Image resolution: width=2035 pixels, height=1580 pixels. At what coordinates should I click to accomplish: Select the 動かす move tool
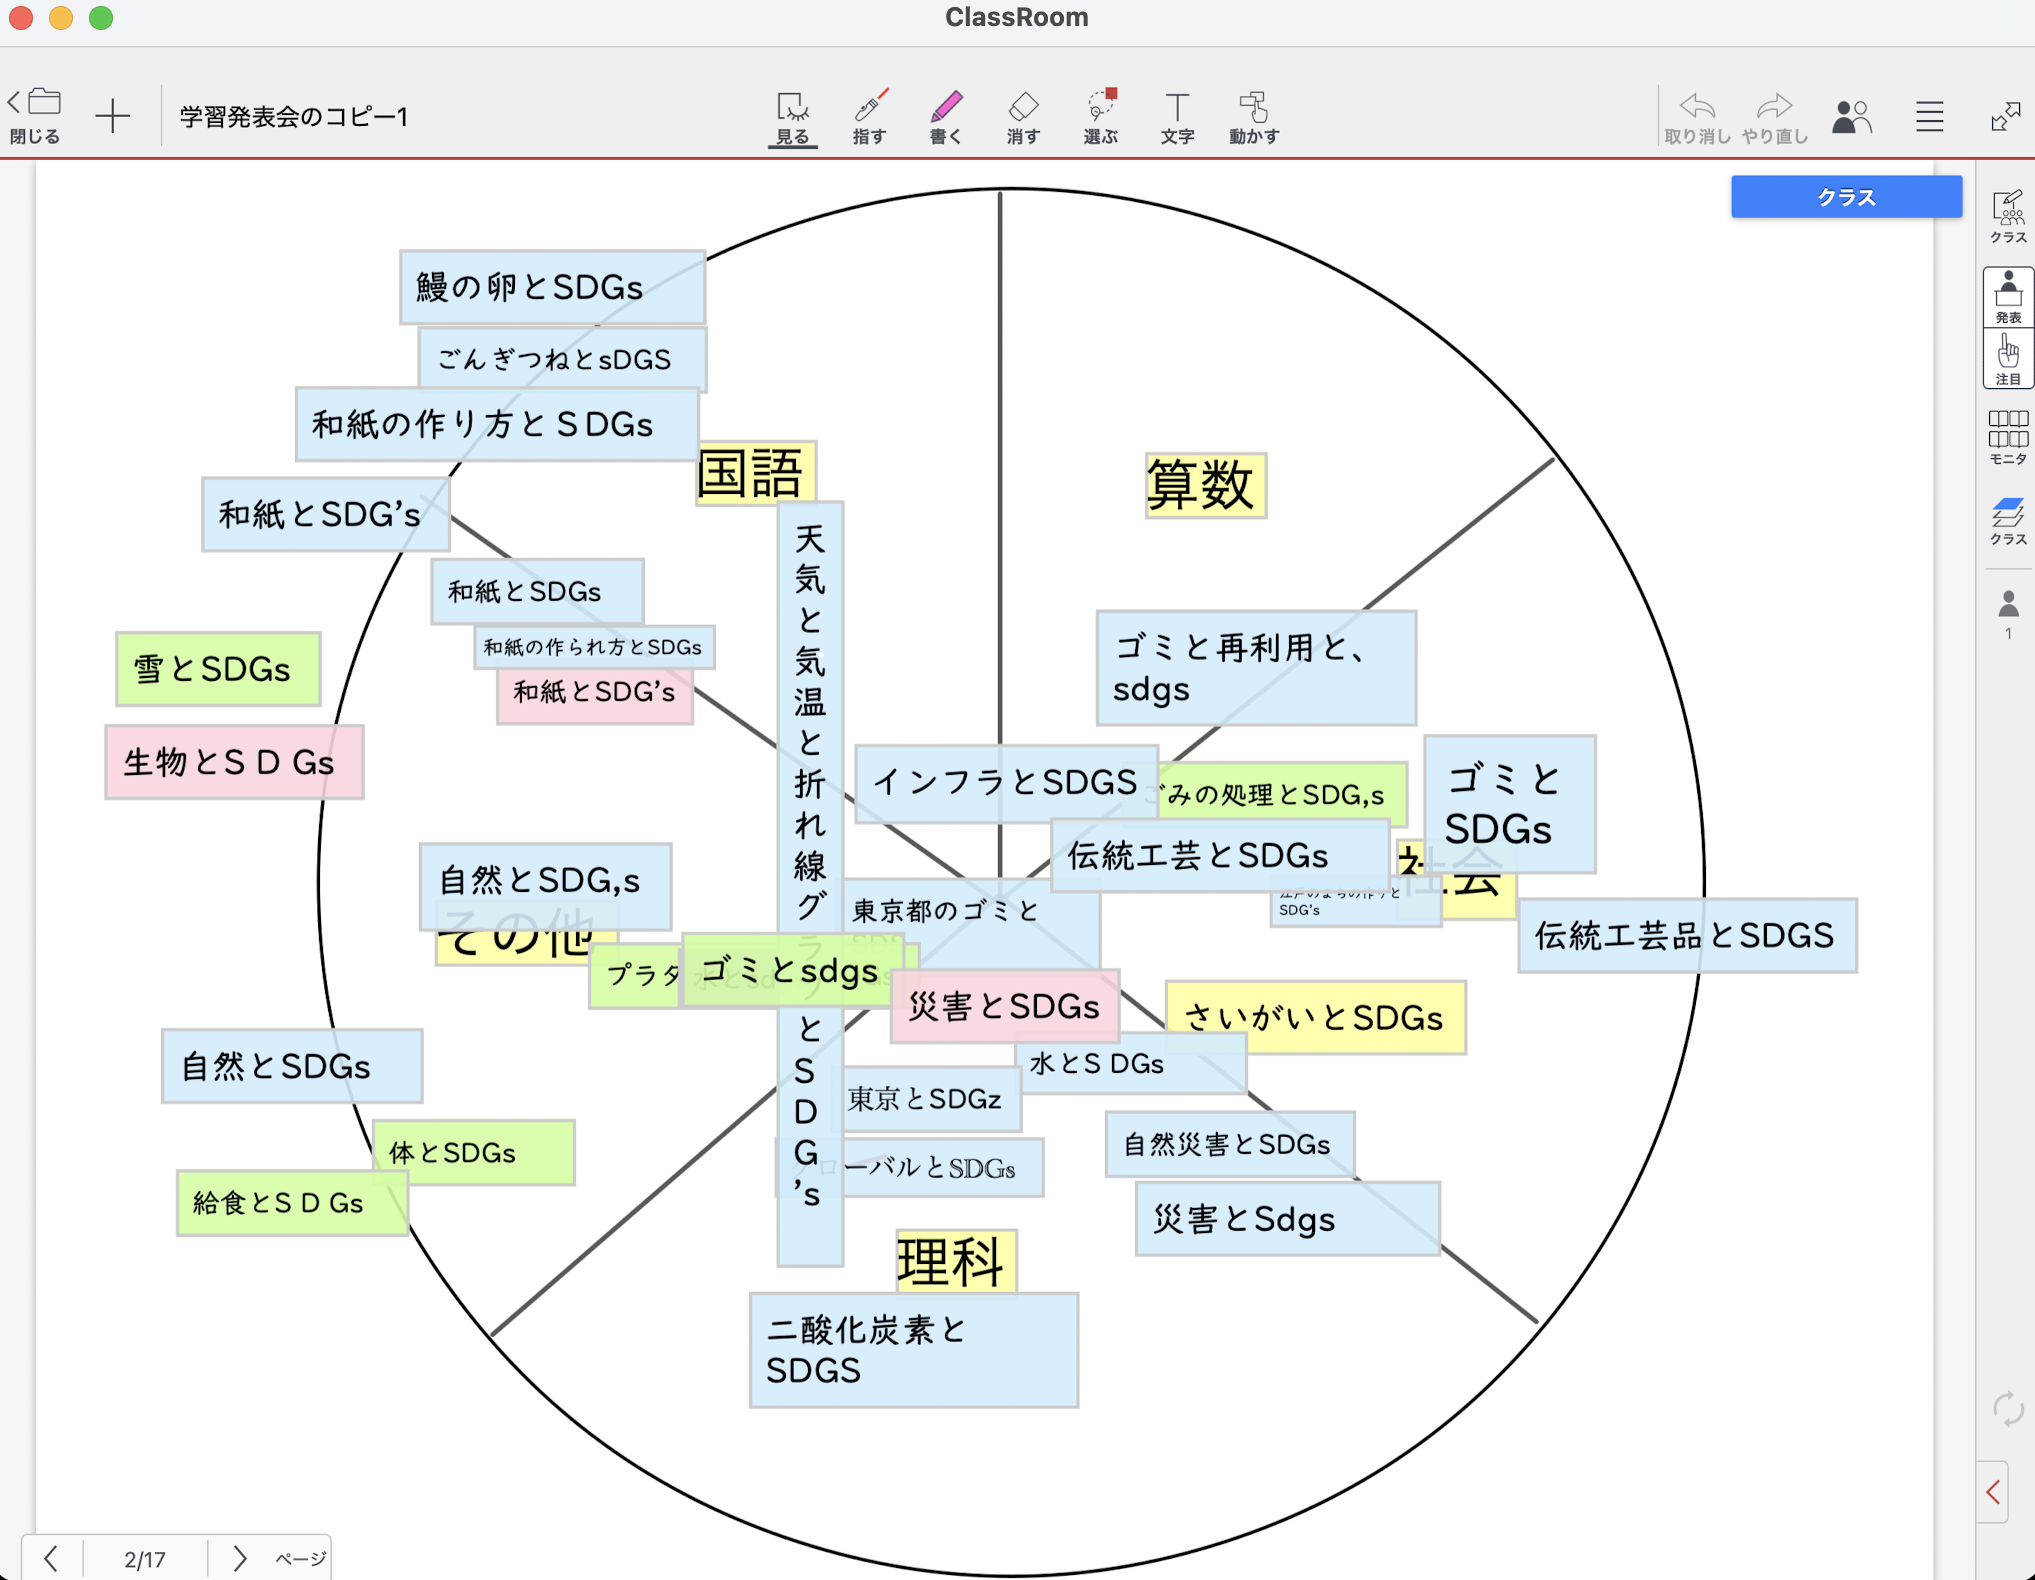1253,117
